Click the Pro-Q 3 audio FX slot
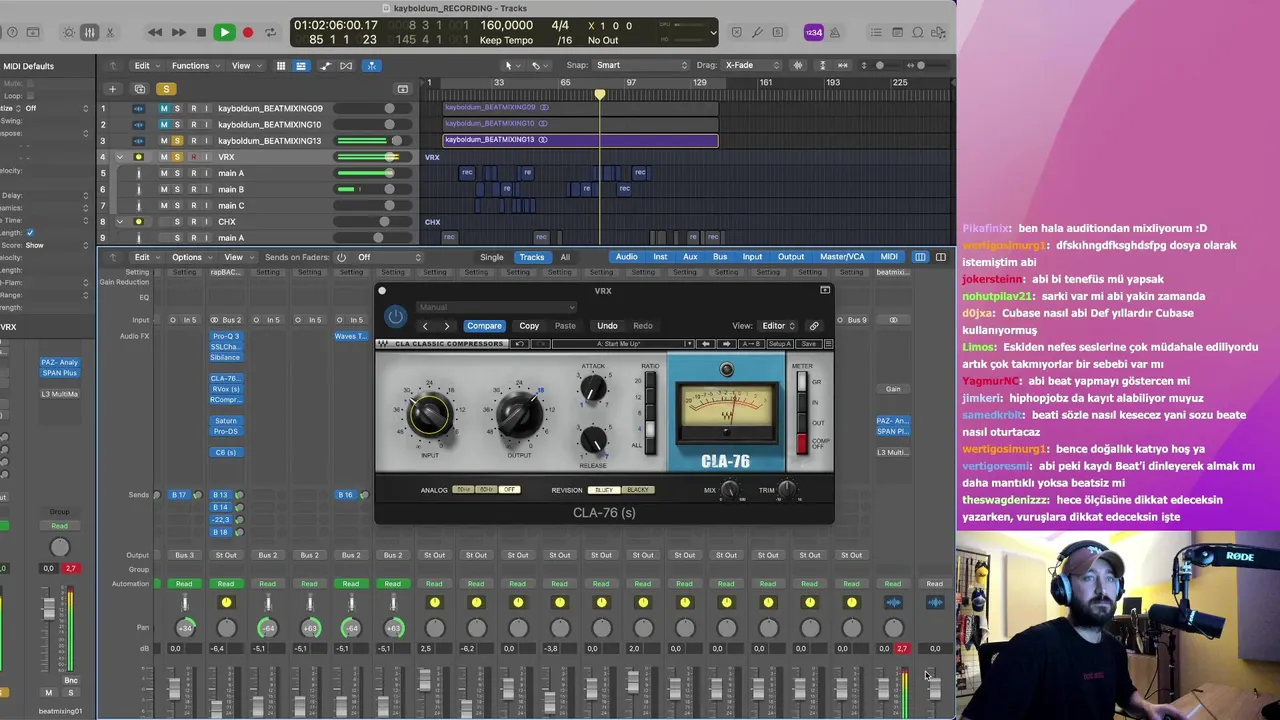The width and height of the screenshot is (1280, 720). (x=226, y=337)
